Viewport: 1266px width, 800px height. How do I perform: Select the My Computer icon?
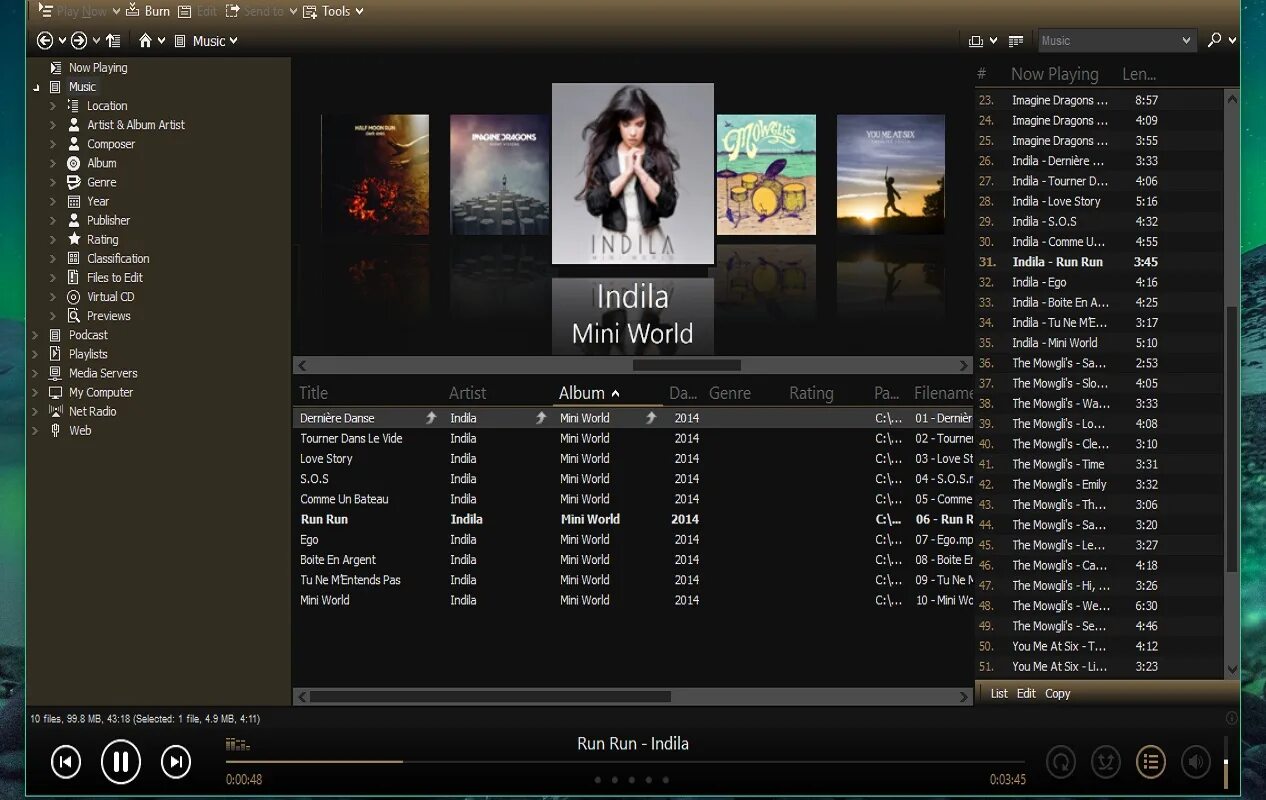[56, 392]
